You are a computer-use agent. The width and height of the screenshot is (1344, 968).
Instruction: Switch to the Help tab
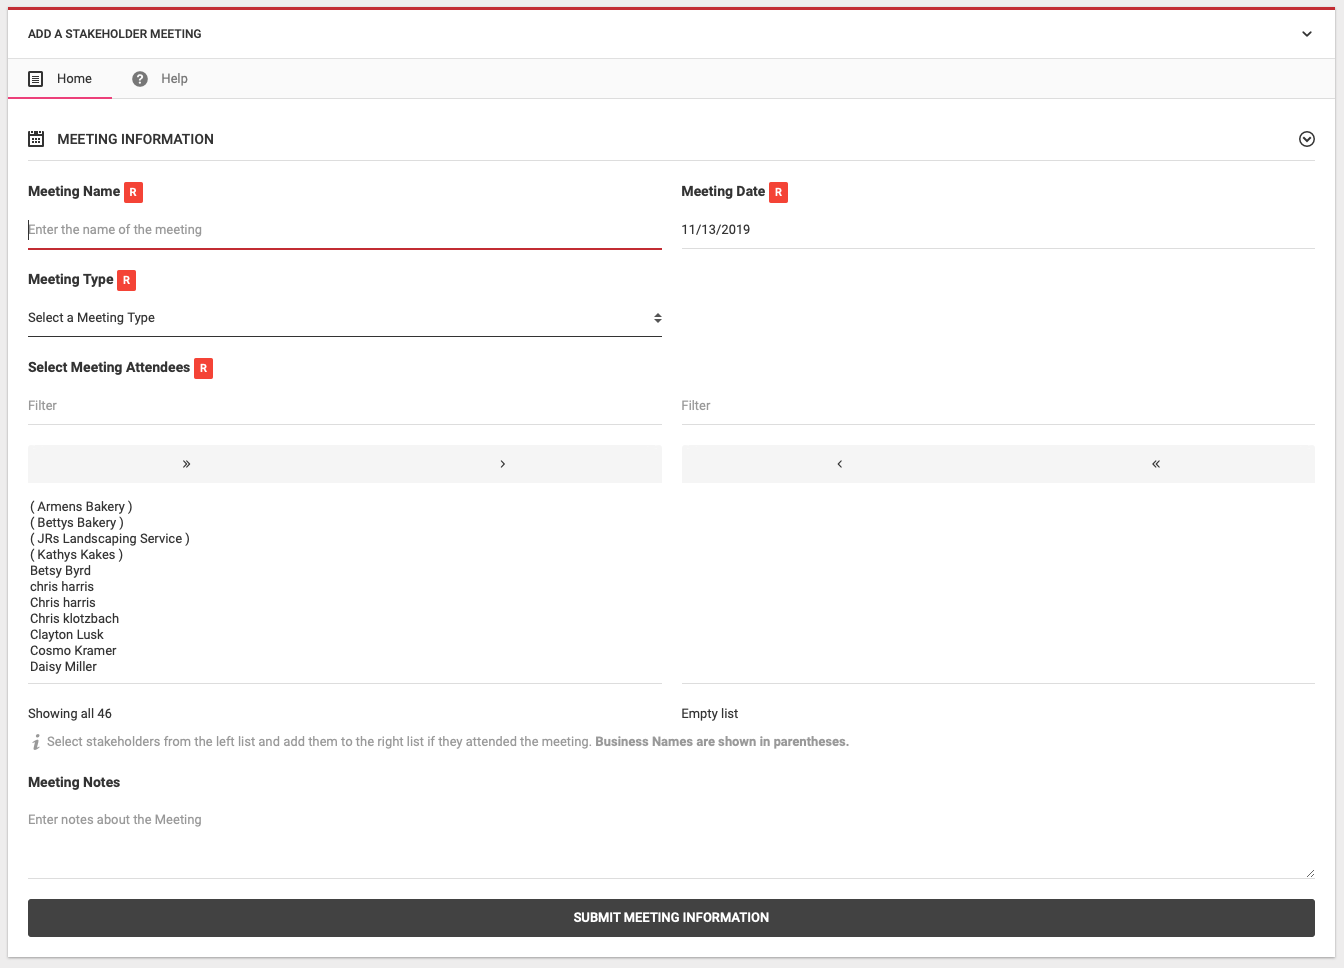point(173,79)
